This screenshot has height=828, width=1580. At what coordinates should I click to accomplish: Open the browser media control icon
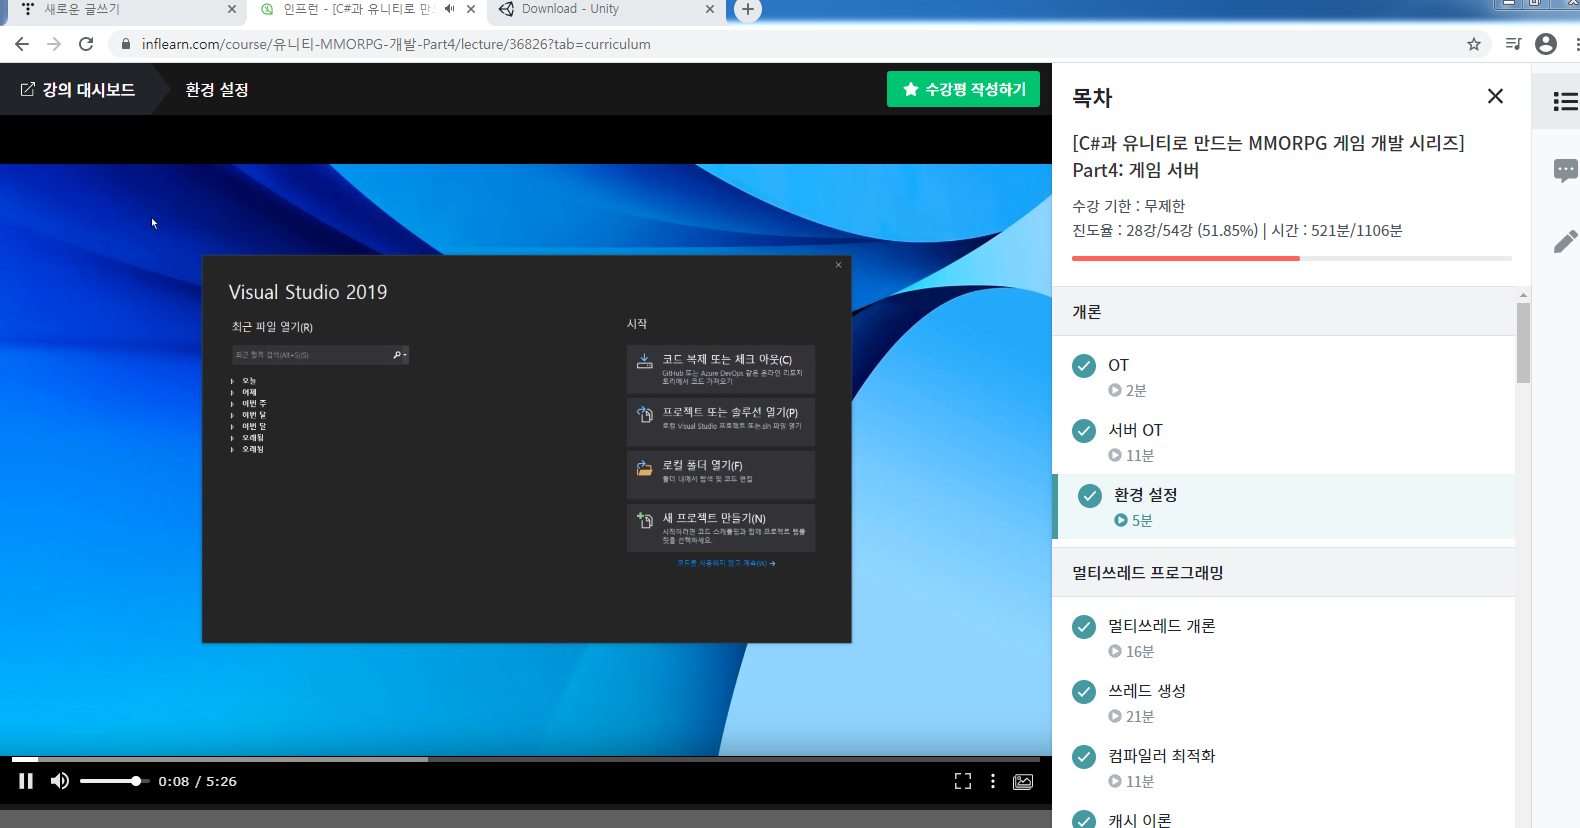point(1514,44)
